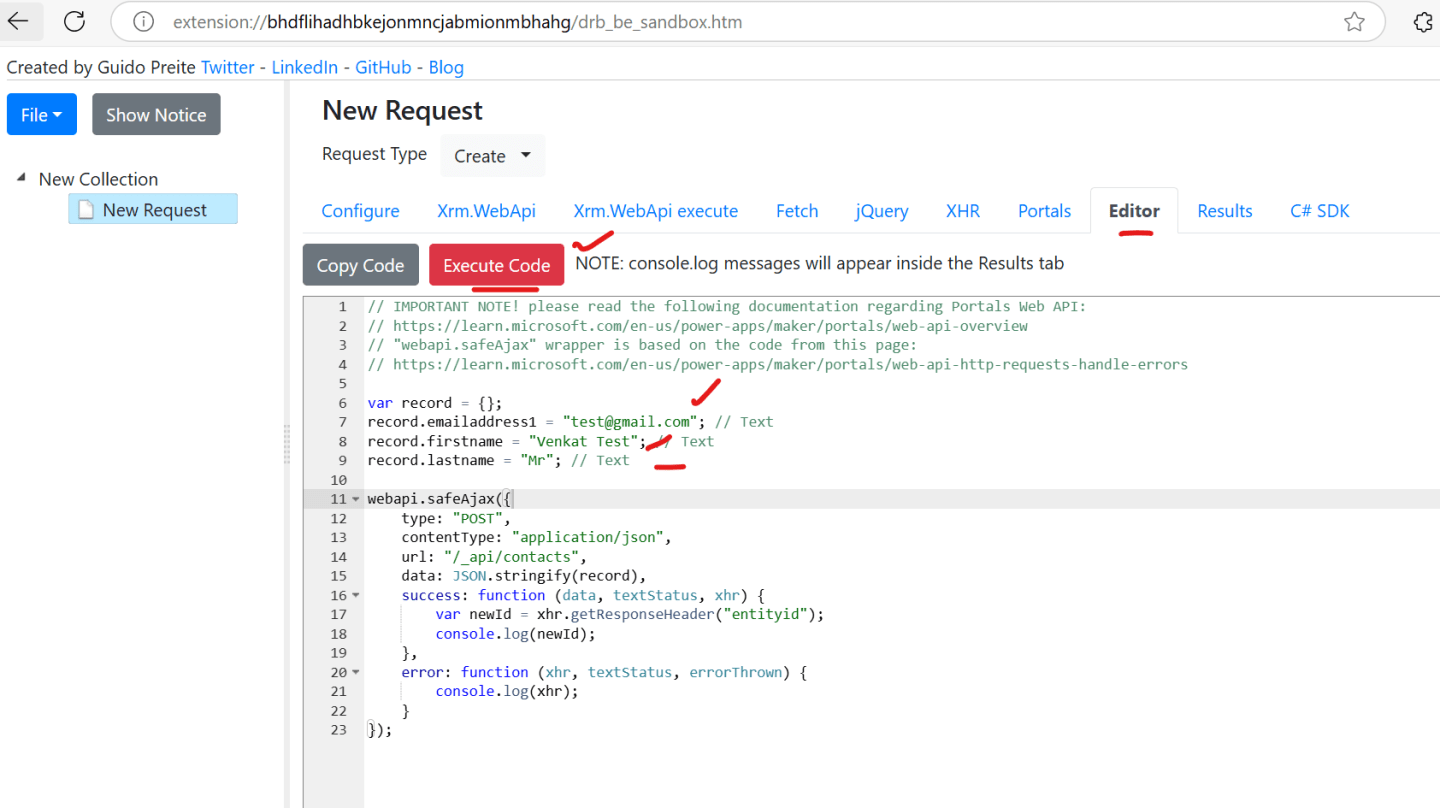This screenshot has width=1440, height=808.
Task: Open Guido Preite's GitHub link
Action: point(383,67)
